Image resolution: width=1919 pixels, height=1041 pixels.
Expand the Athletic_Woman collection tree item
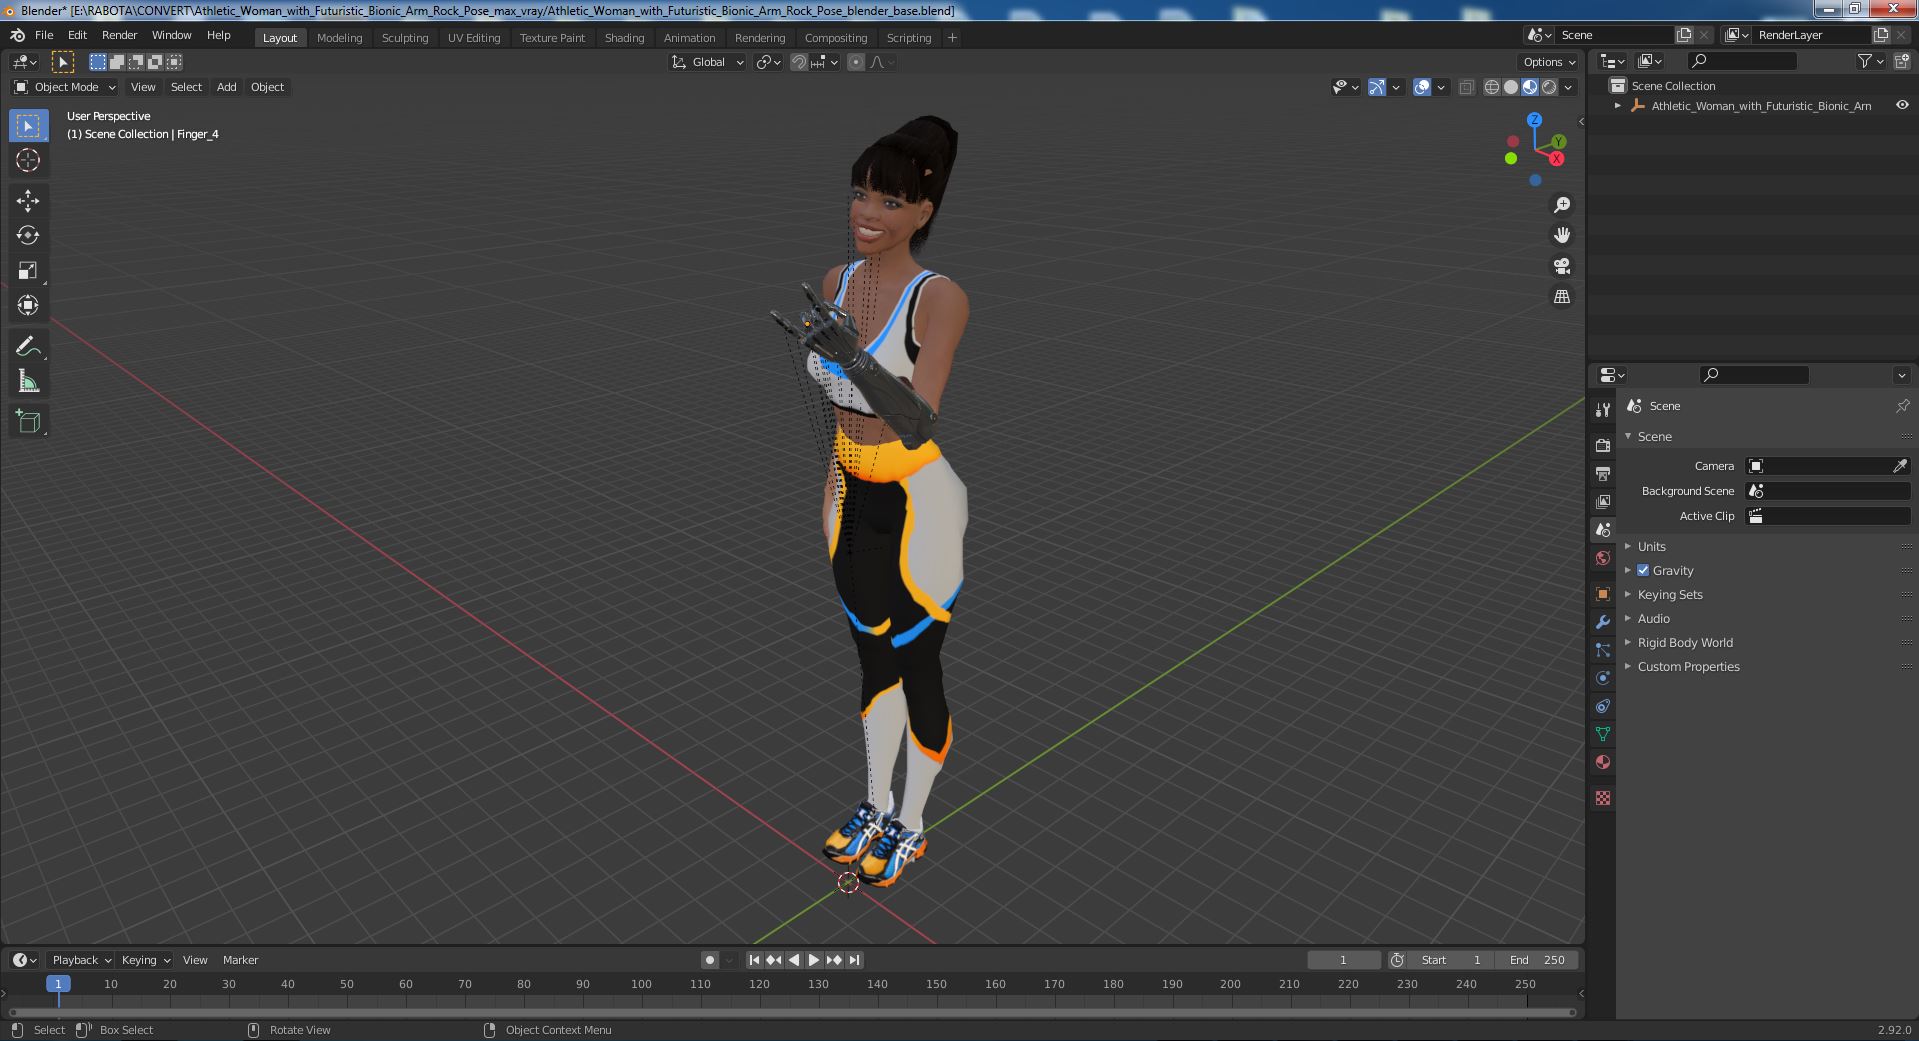point(1618,105)
